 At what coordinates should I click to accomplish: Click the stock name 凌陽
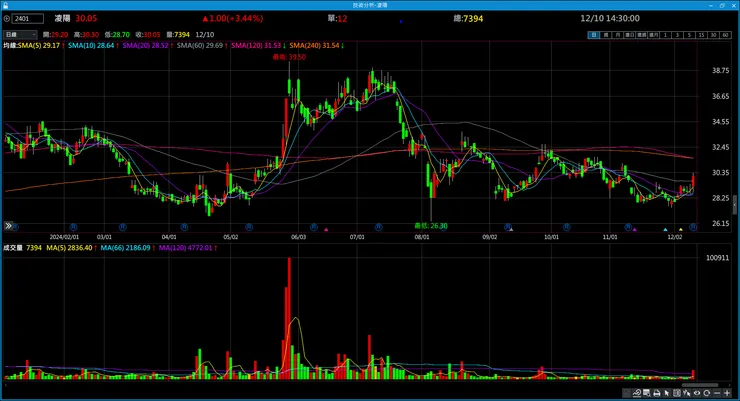pyautogui.click(x=62, y=18)
